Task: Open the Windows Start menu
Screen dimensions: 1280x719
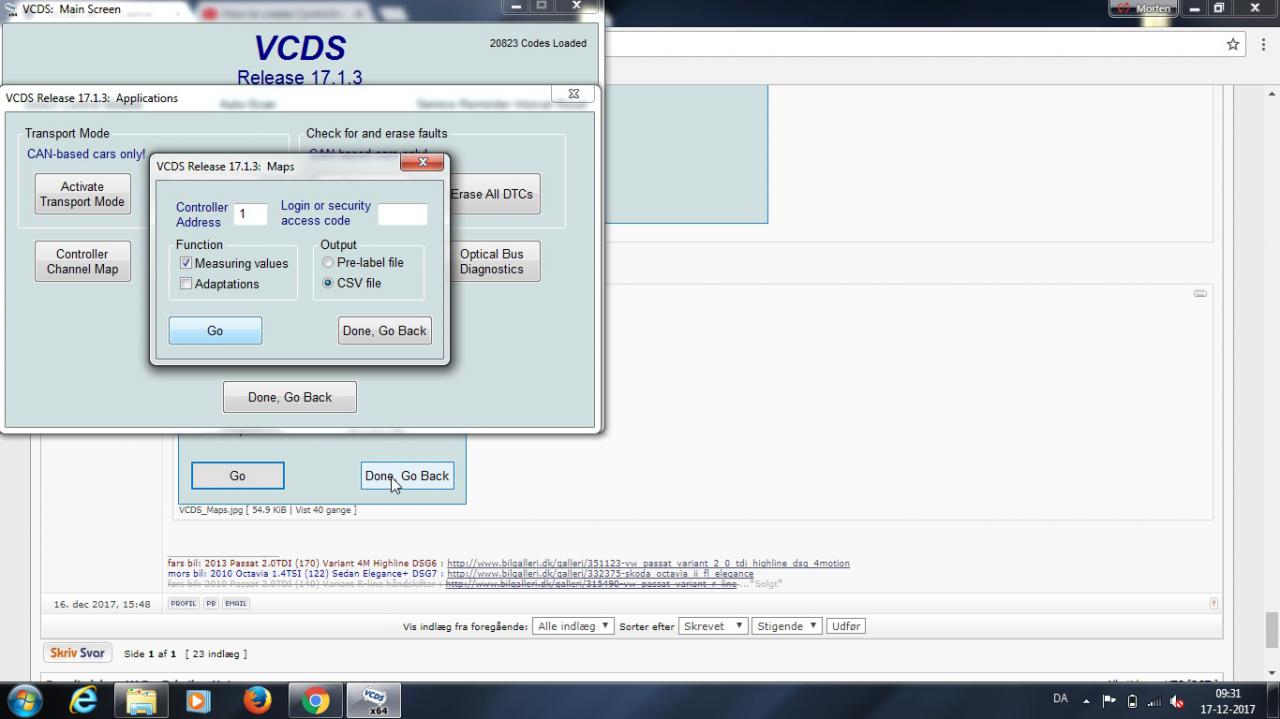Action: coord(24,700)
